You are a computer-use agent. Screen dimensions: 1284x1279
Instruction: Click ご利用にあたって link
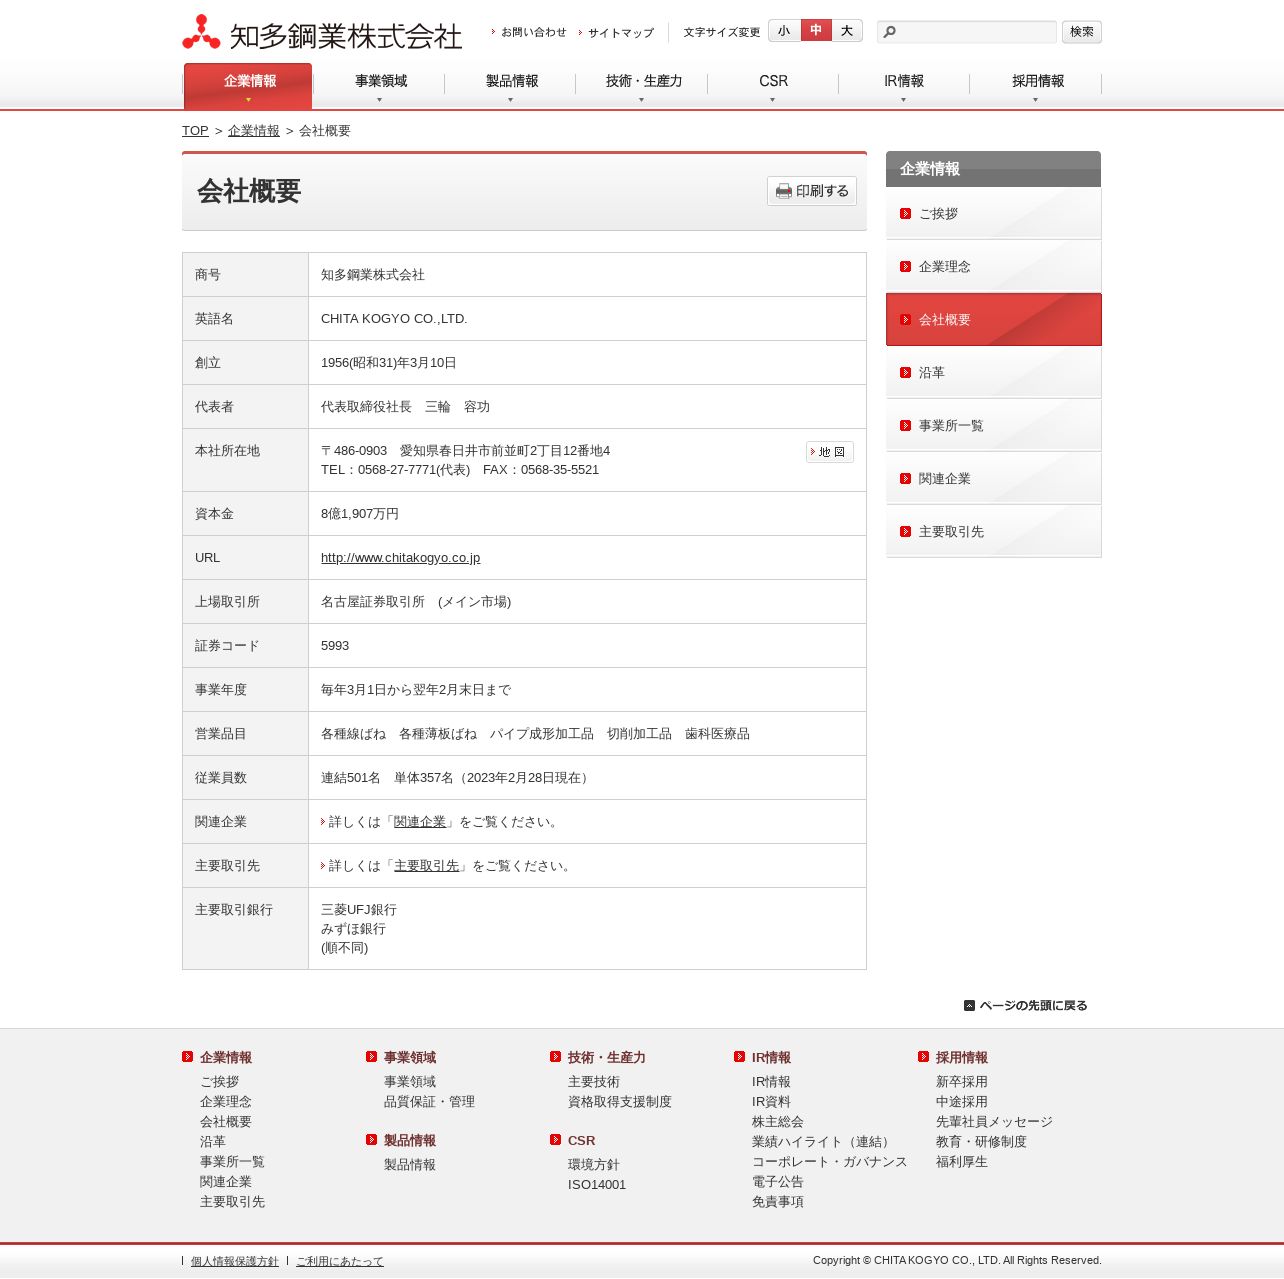340,1262
